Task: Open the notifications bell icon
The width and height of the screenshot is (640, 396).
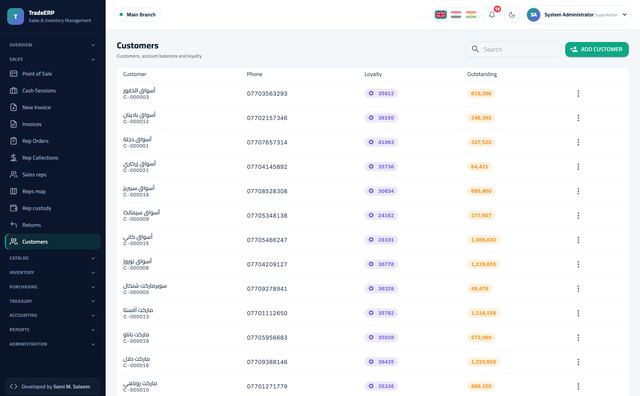Action: [x=492, y=15]
